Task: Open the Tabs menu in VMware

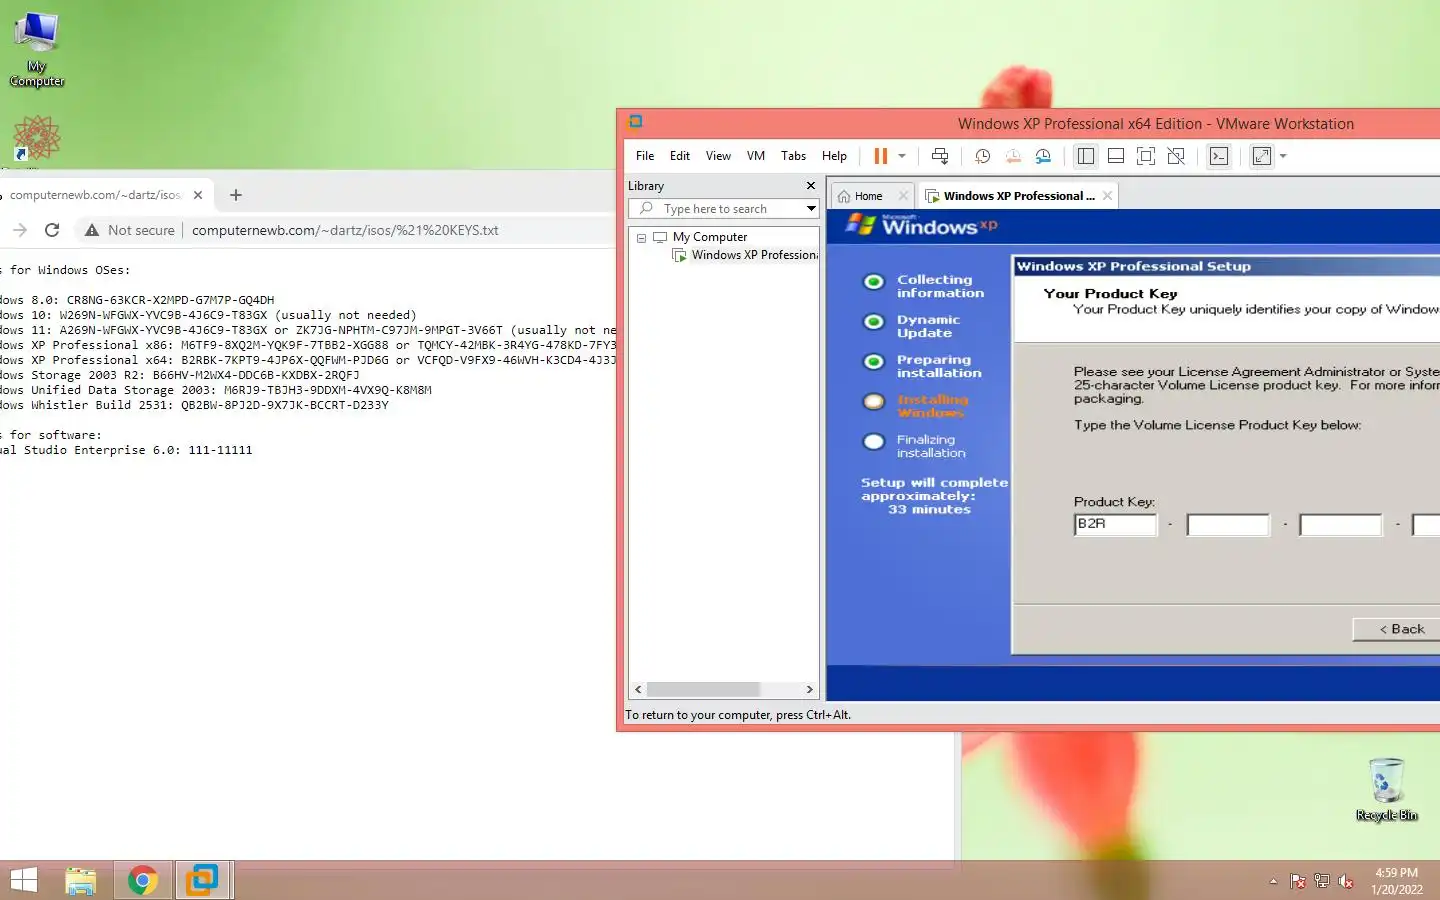Action: point(793,156)
